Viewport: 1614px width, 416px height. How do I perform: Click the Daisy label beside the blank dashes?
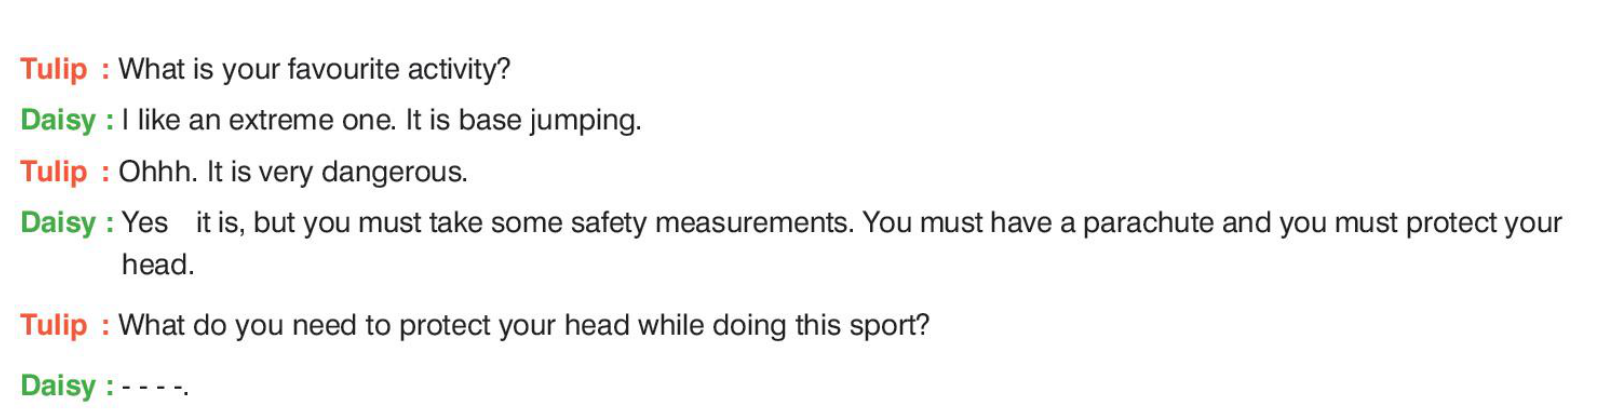click(58, 385)
